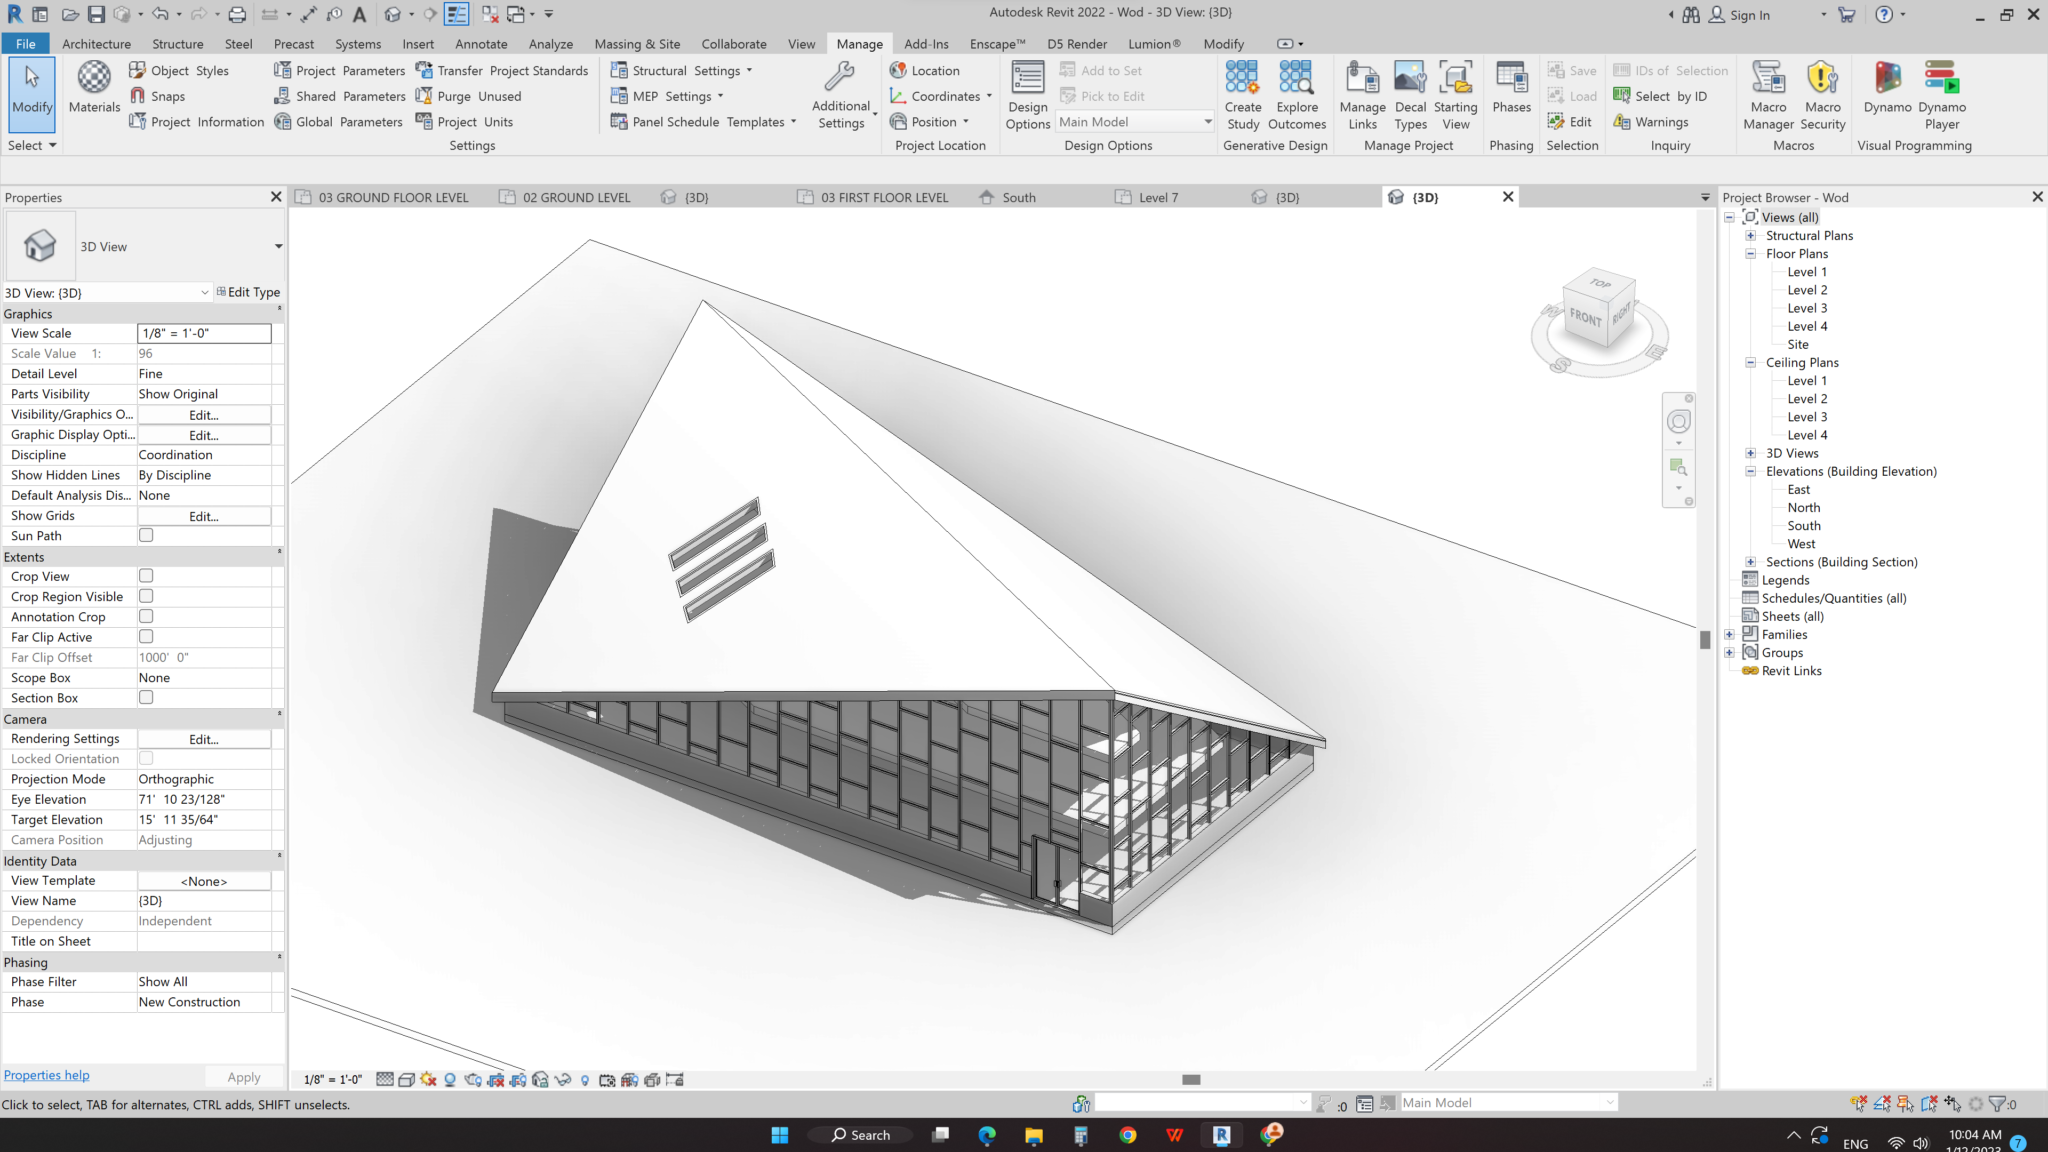2048x1152 pixels.
Task: Collapse the Floor Plans tree branch
Action: point(1751,253)
